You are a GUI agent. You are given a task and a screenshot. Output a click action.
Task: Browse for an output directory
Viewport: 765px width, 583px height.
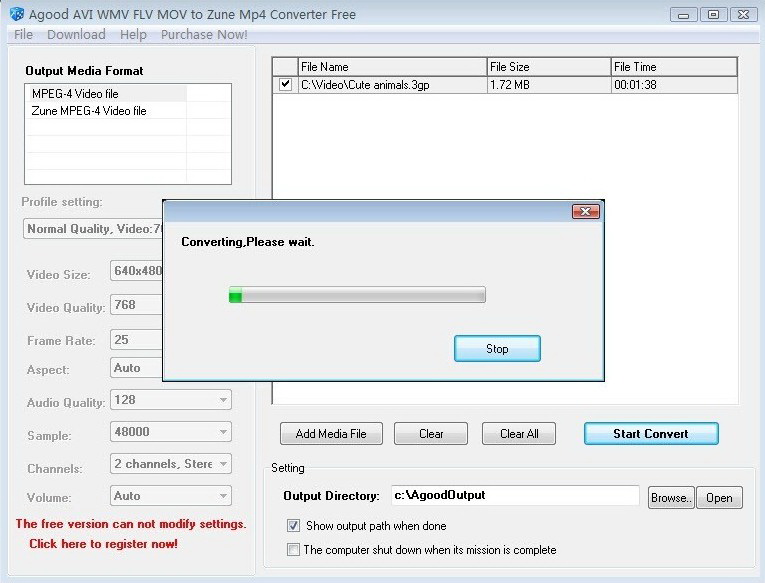click(671, 498)
